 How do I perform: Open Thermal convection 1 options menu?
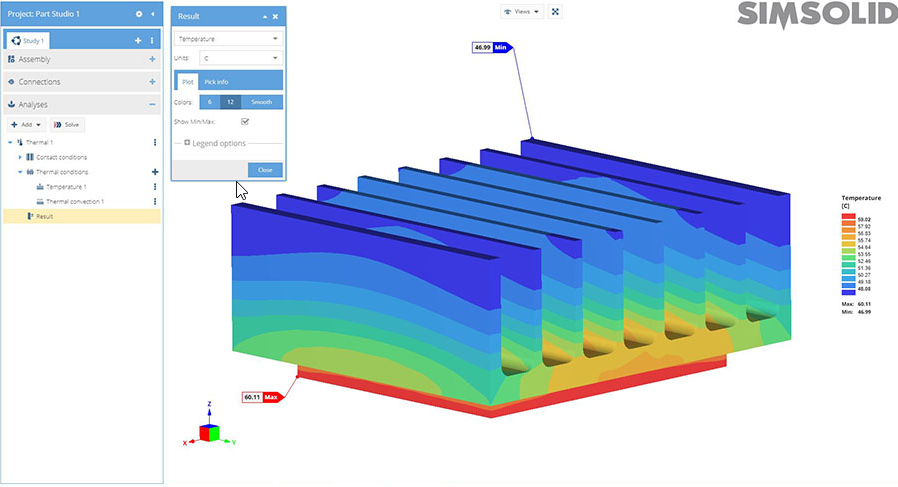(x=154, y=202)
